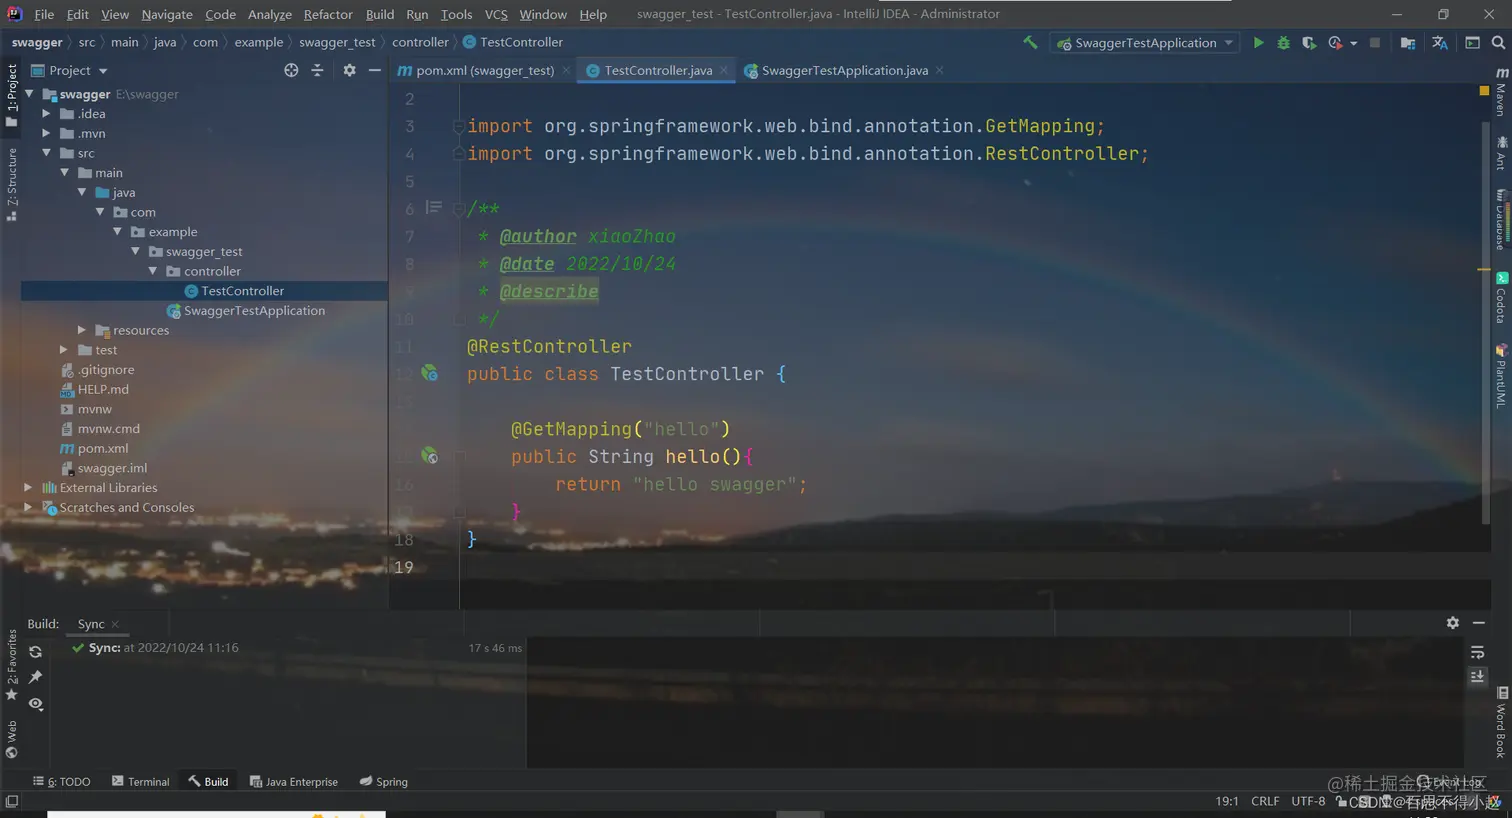Expand the .mvn folder
The image size is (1512, 818).
pos(46,133)
